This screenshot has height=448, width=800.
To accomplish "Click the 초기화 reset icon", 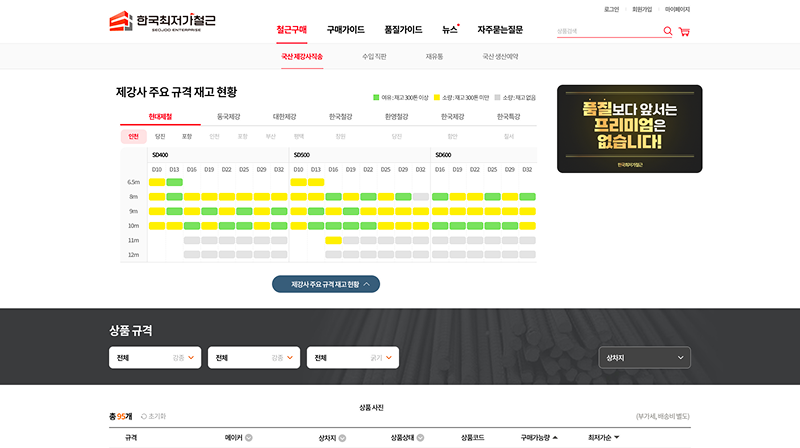I will coord(145,416).
